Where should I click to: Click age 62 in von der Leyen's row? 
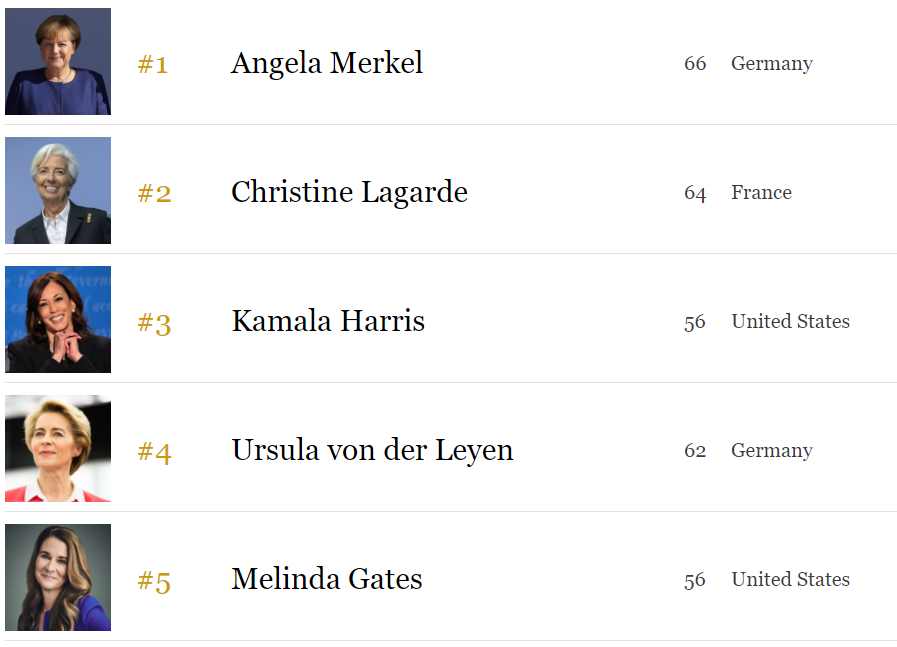pyautogui.click(x=695, y=450)
